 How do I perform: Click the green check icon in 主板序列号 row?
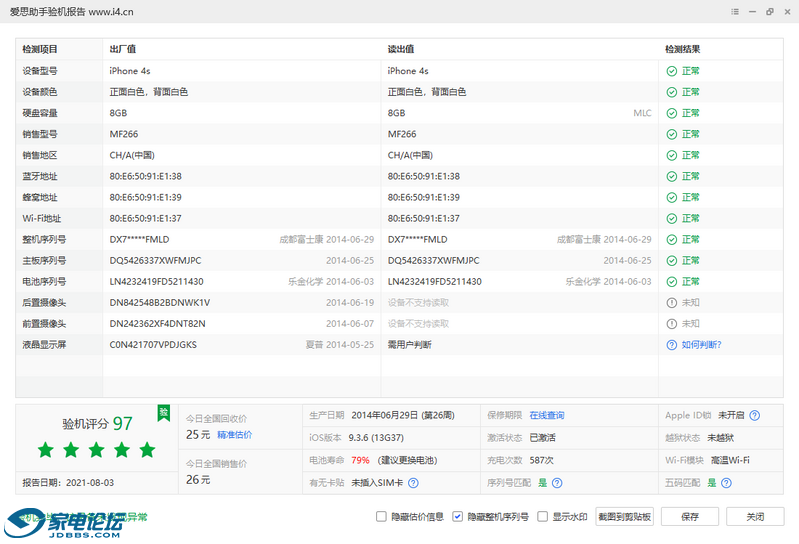coord(672,261)
